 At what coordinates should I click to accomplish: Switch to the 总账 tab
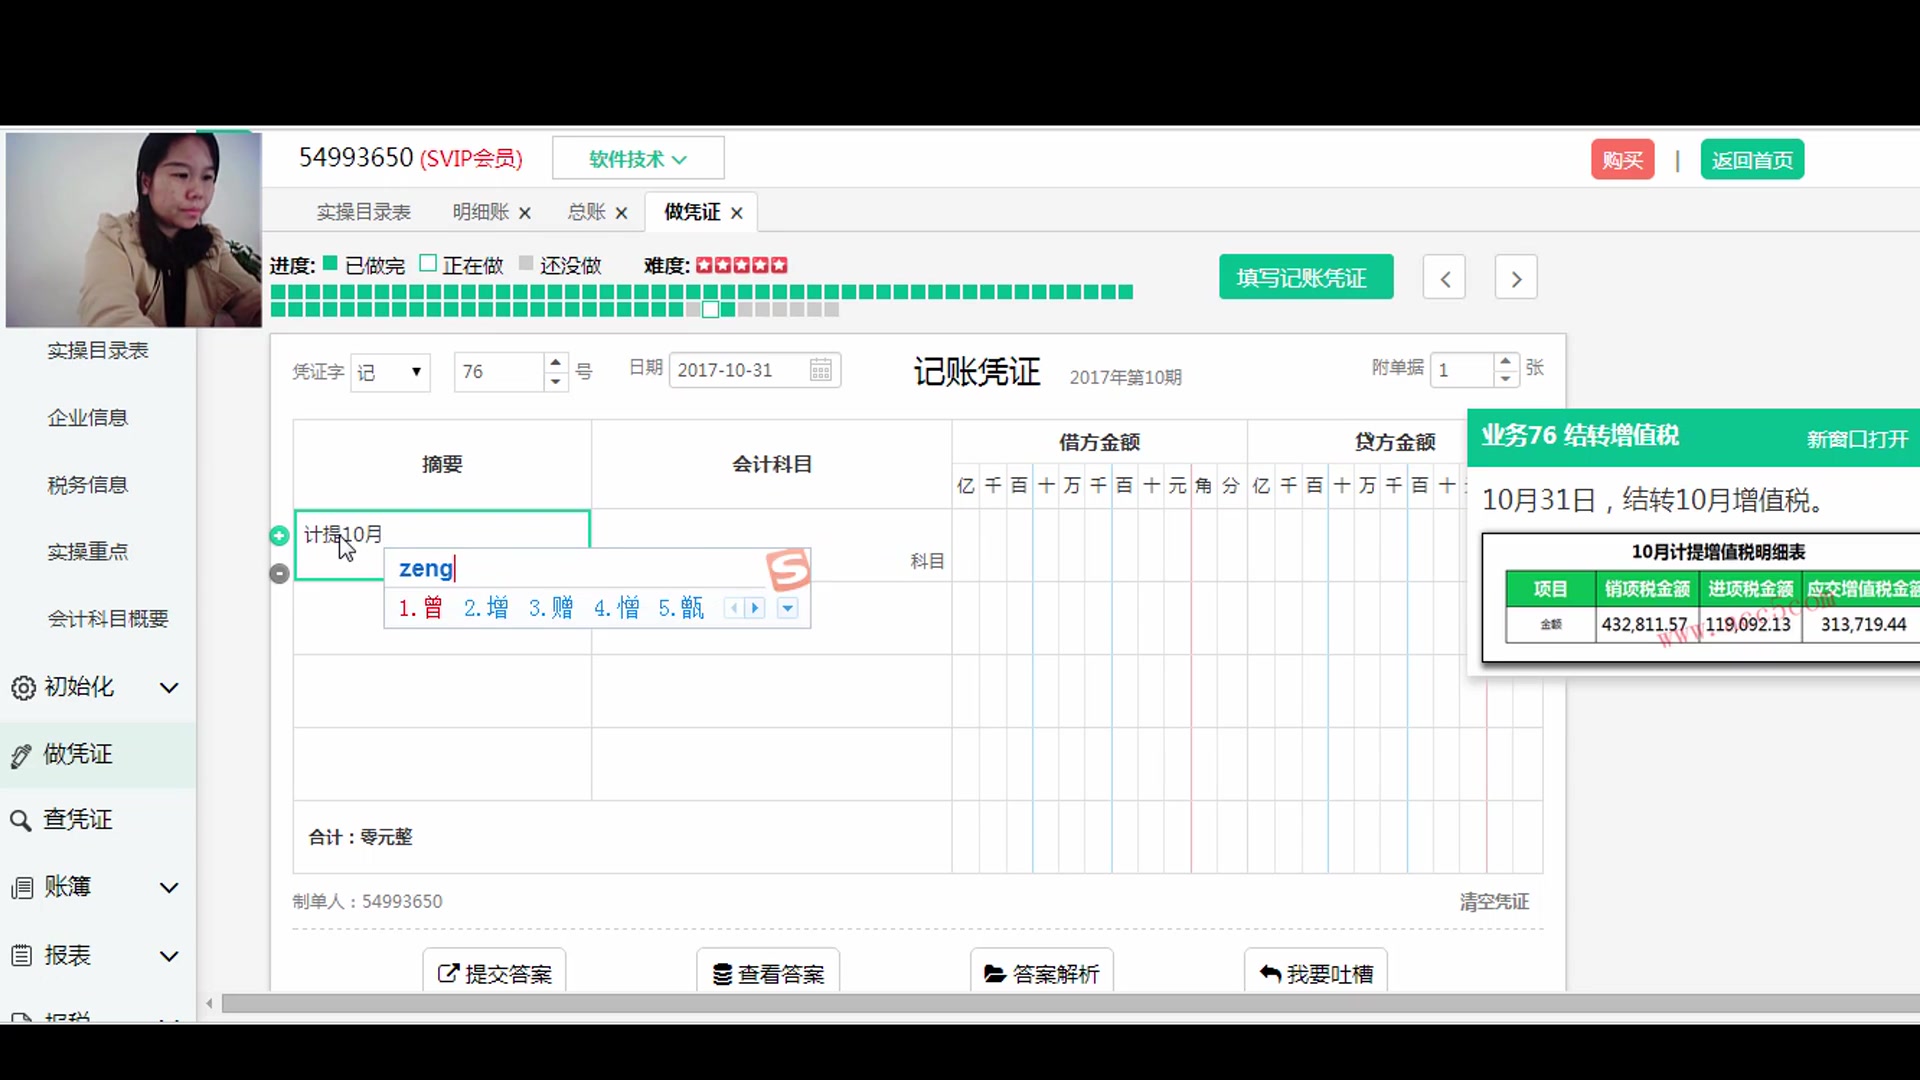click(x=585, y=212)
